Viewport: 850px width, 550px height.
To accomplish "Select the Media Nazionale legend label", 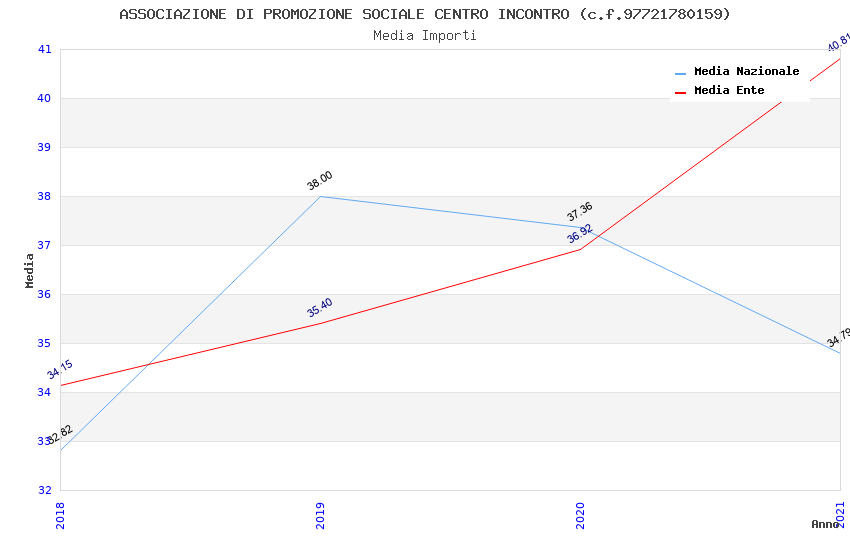I will pos(746,72).
